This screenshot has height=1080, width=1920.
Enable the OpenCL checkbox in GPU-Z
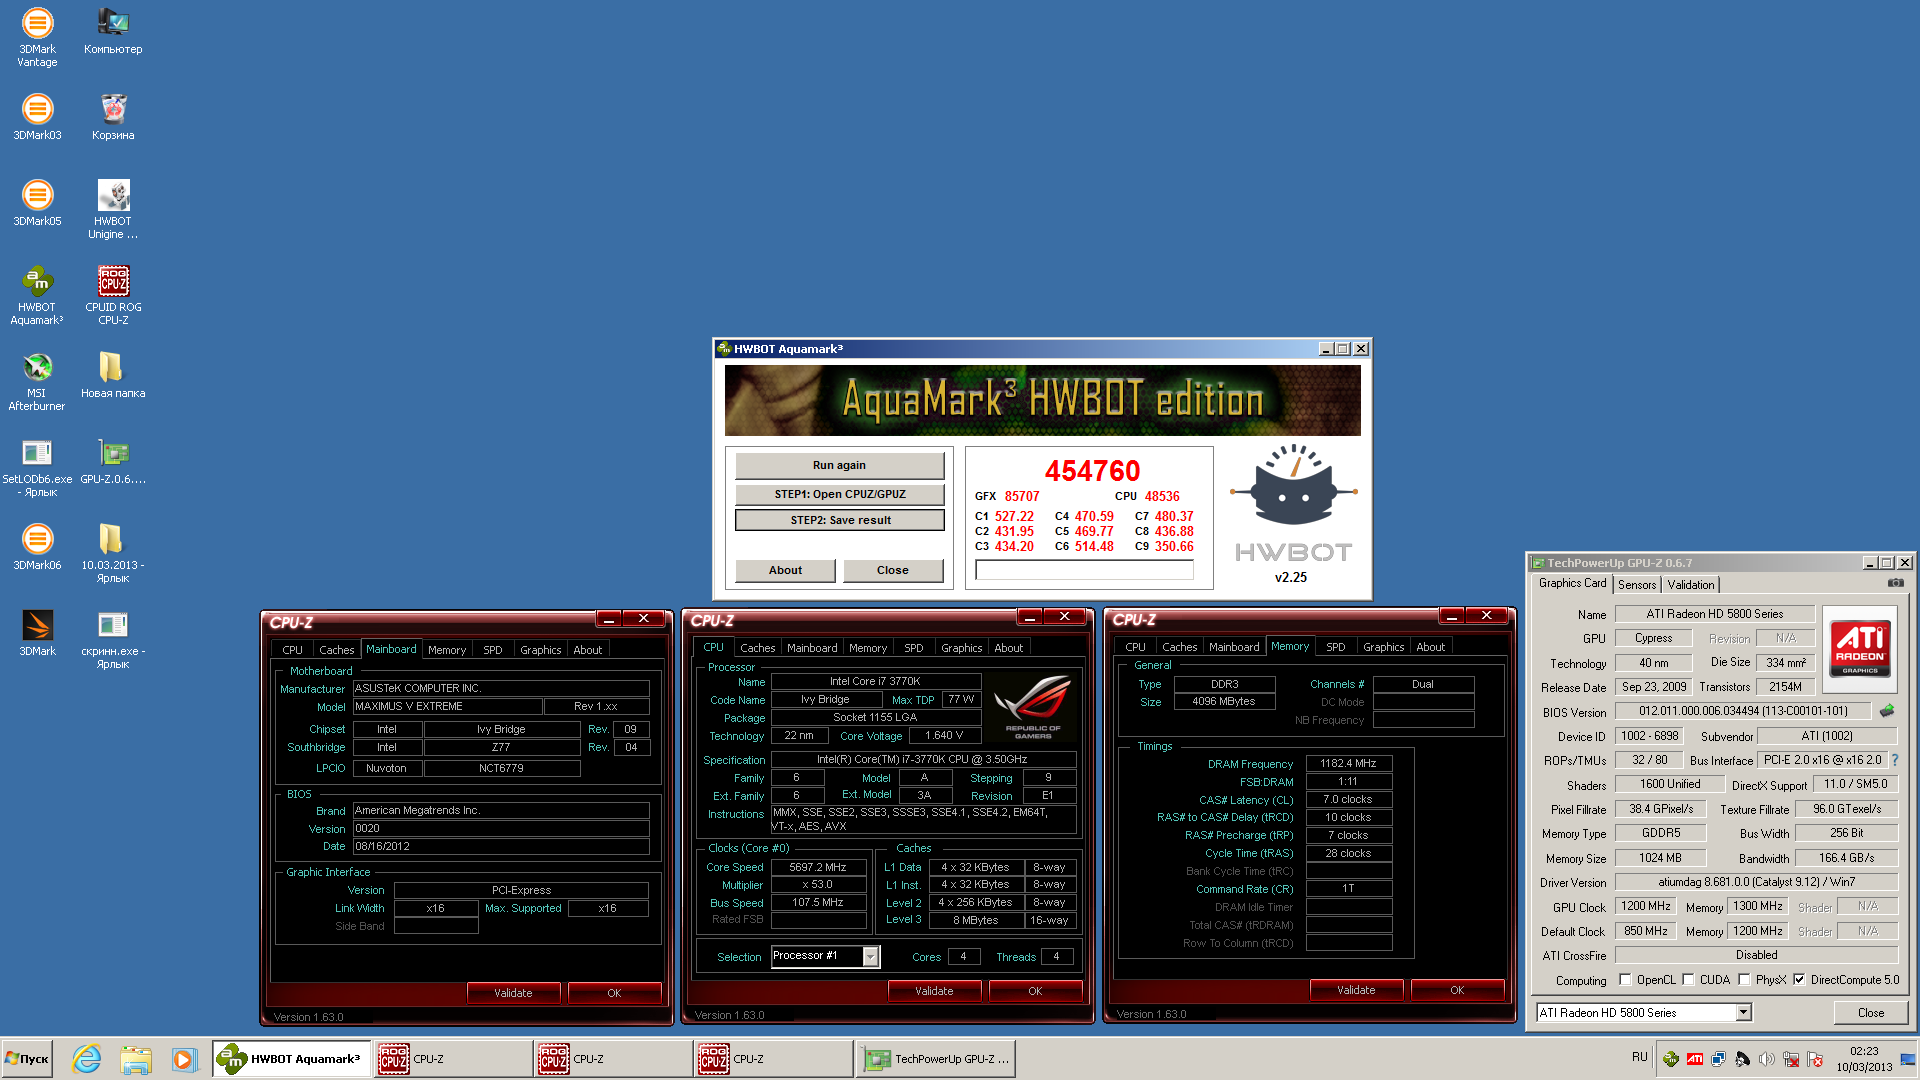(1625, 980)
